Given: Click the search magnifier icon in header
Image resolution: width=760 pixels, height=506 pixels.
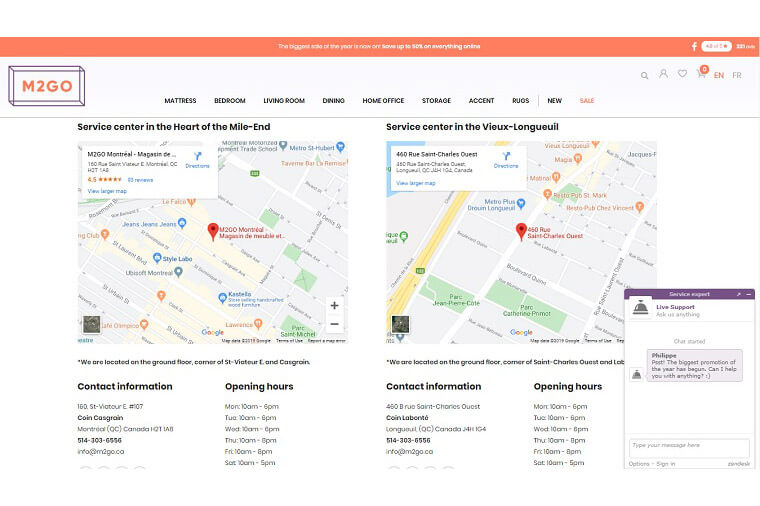Looking at the screenshot, I should [x=645, y=75].
